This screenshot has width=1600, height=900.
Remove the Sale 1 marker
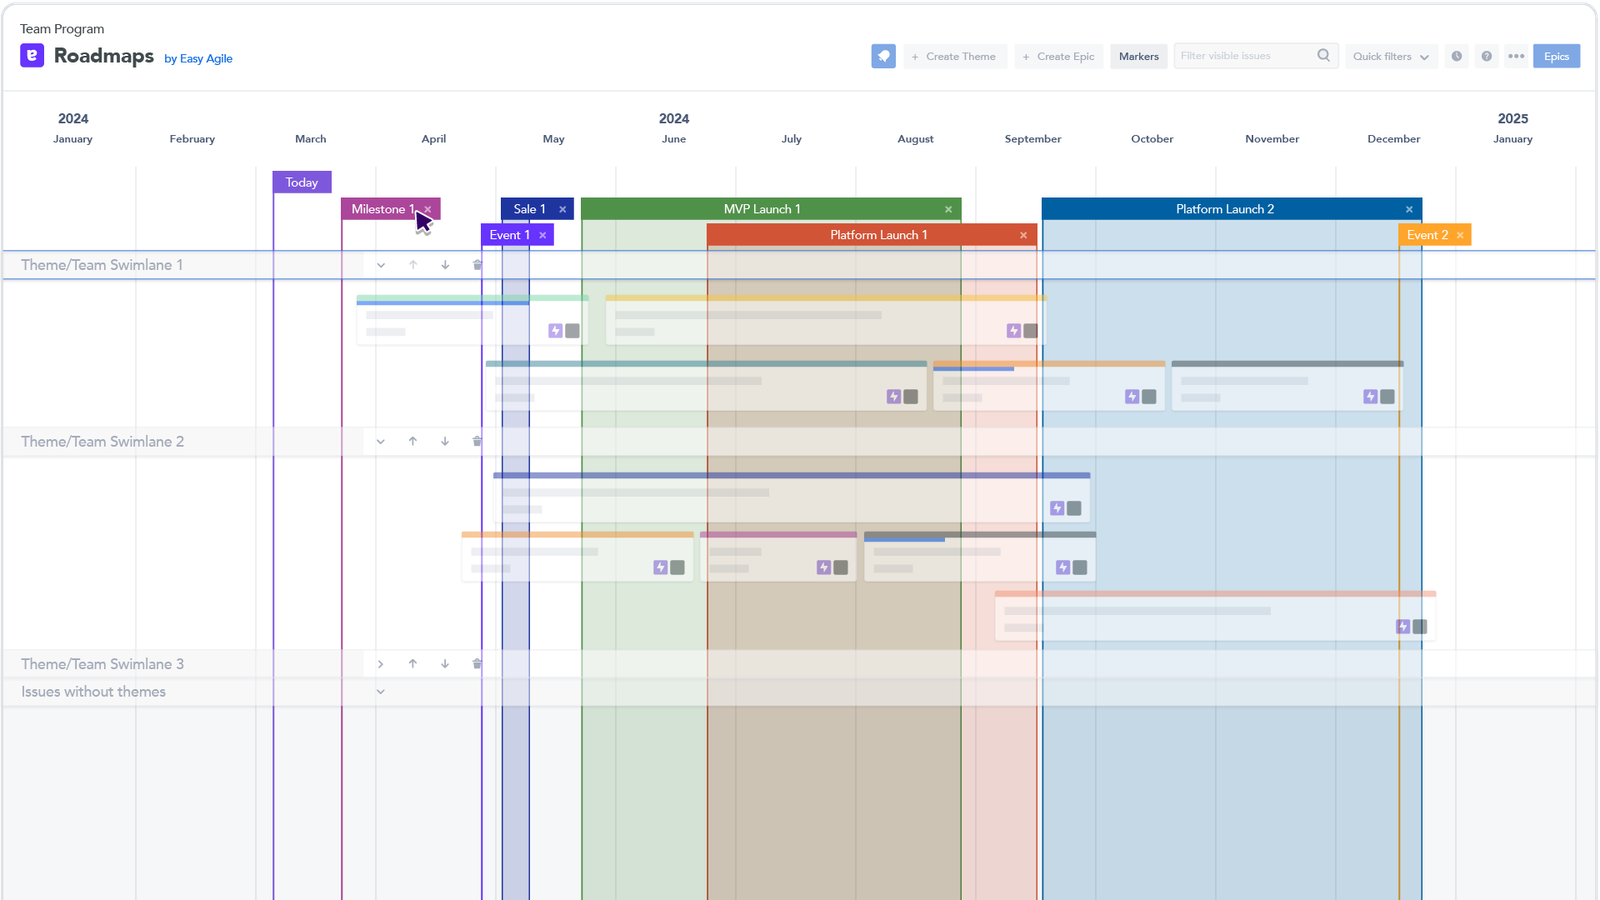[563, 209]
